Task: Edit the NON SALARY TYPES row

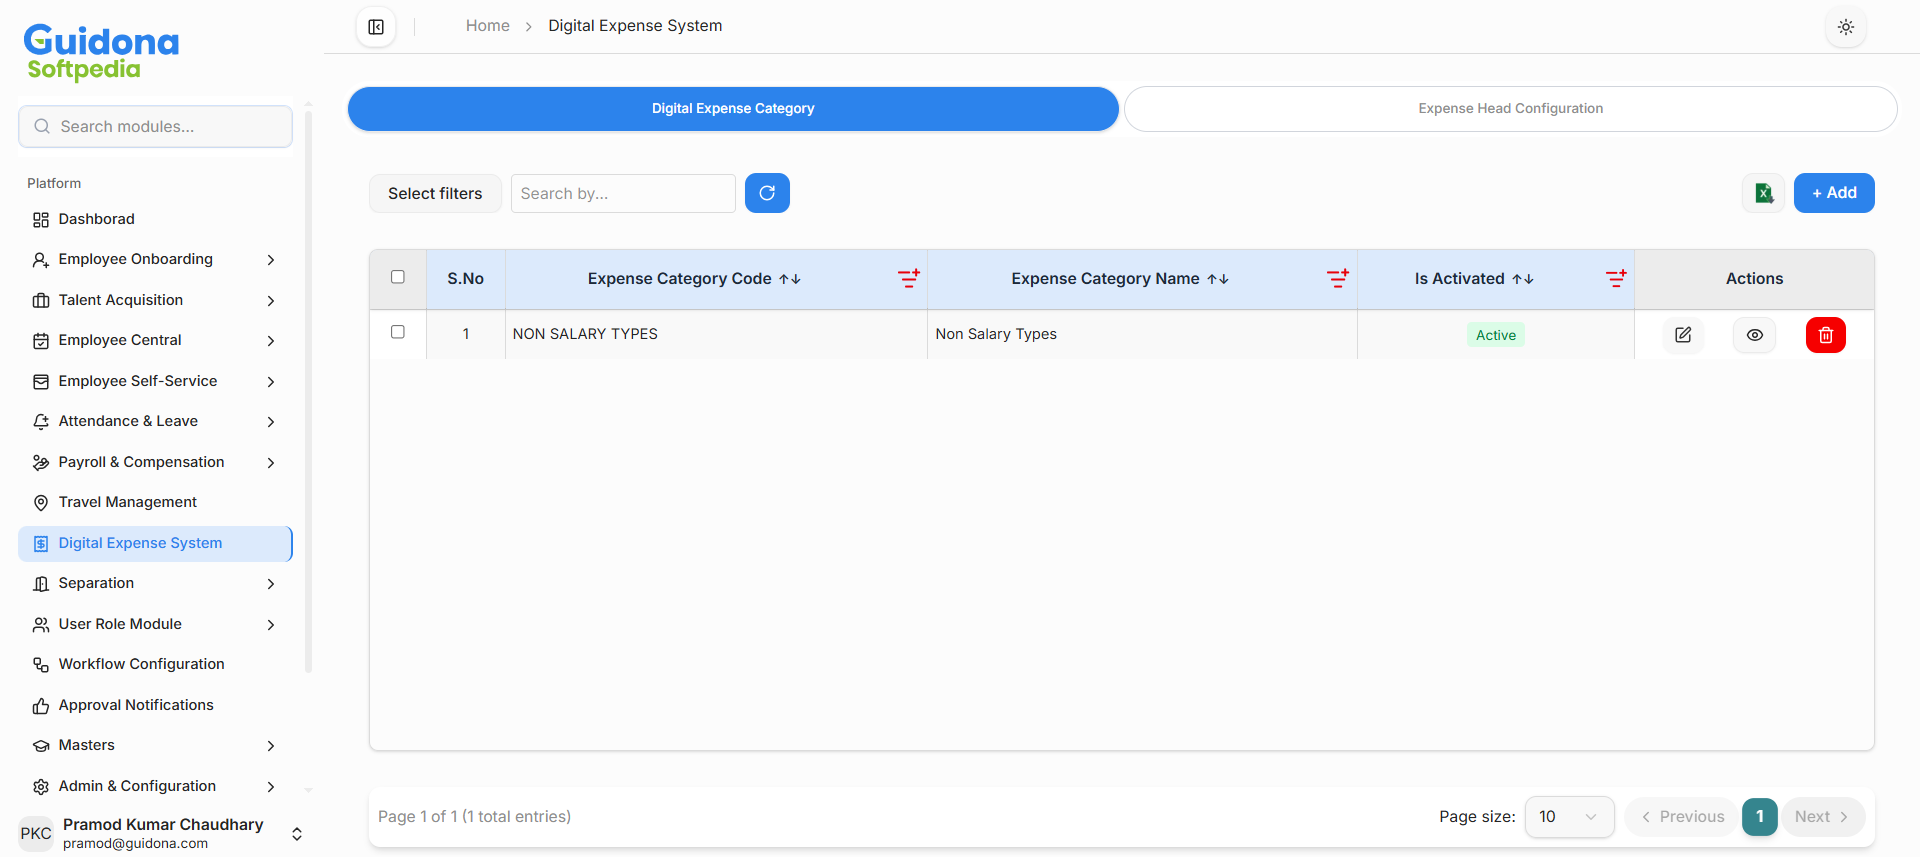Action: (1683, 335)
